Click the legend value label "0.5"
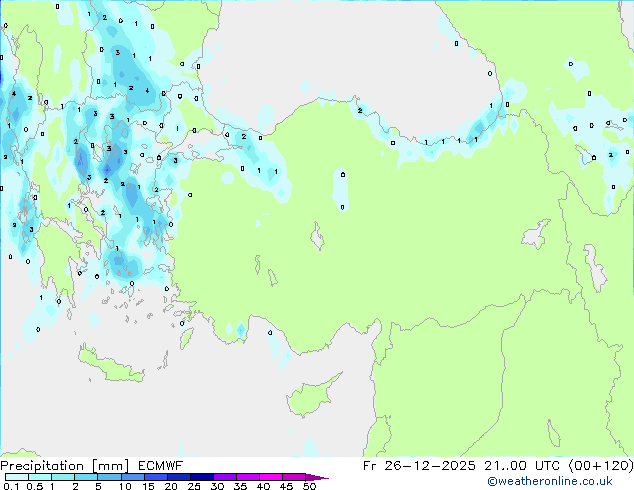The width and height of the screenshot is (634, 490). click(34, 486)
